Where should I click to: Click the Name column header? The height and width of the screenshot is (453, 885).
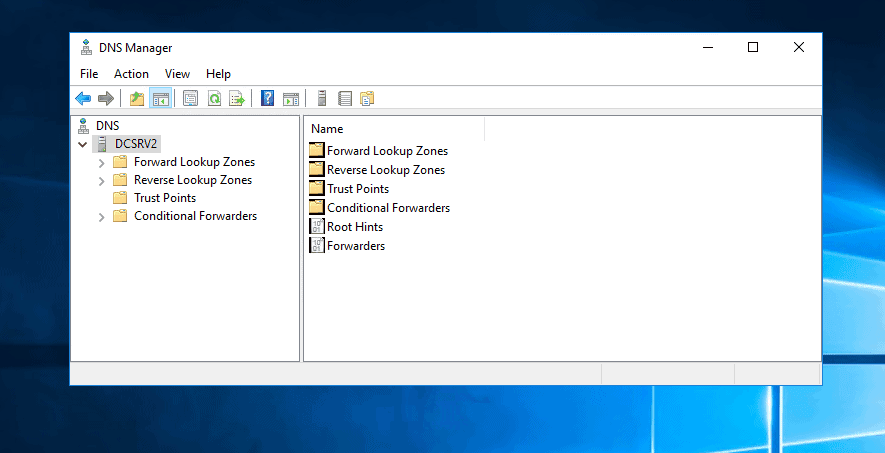click(x=395, y=129)
